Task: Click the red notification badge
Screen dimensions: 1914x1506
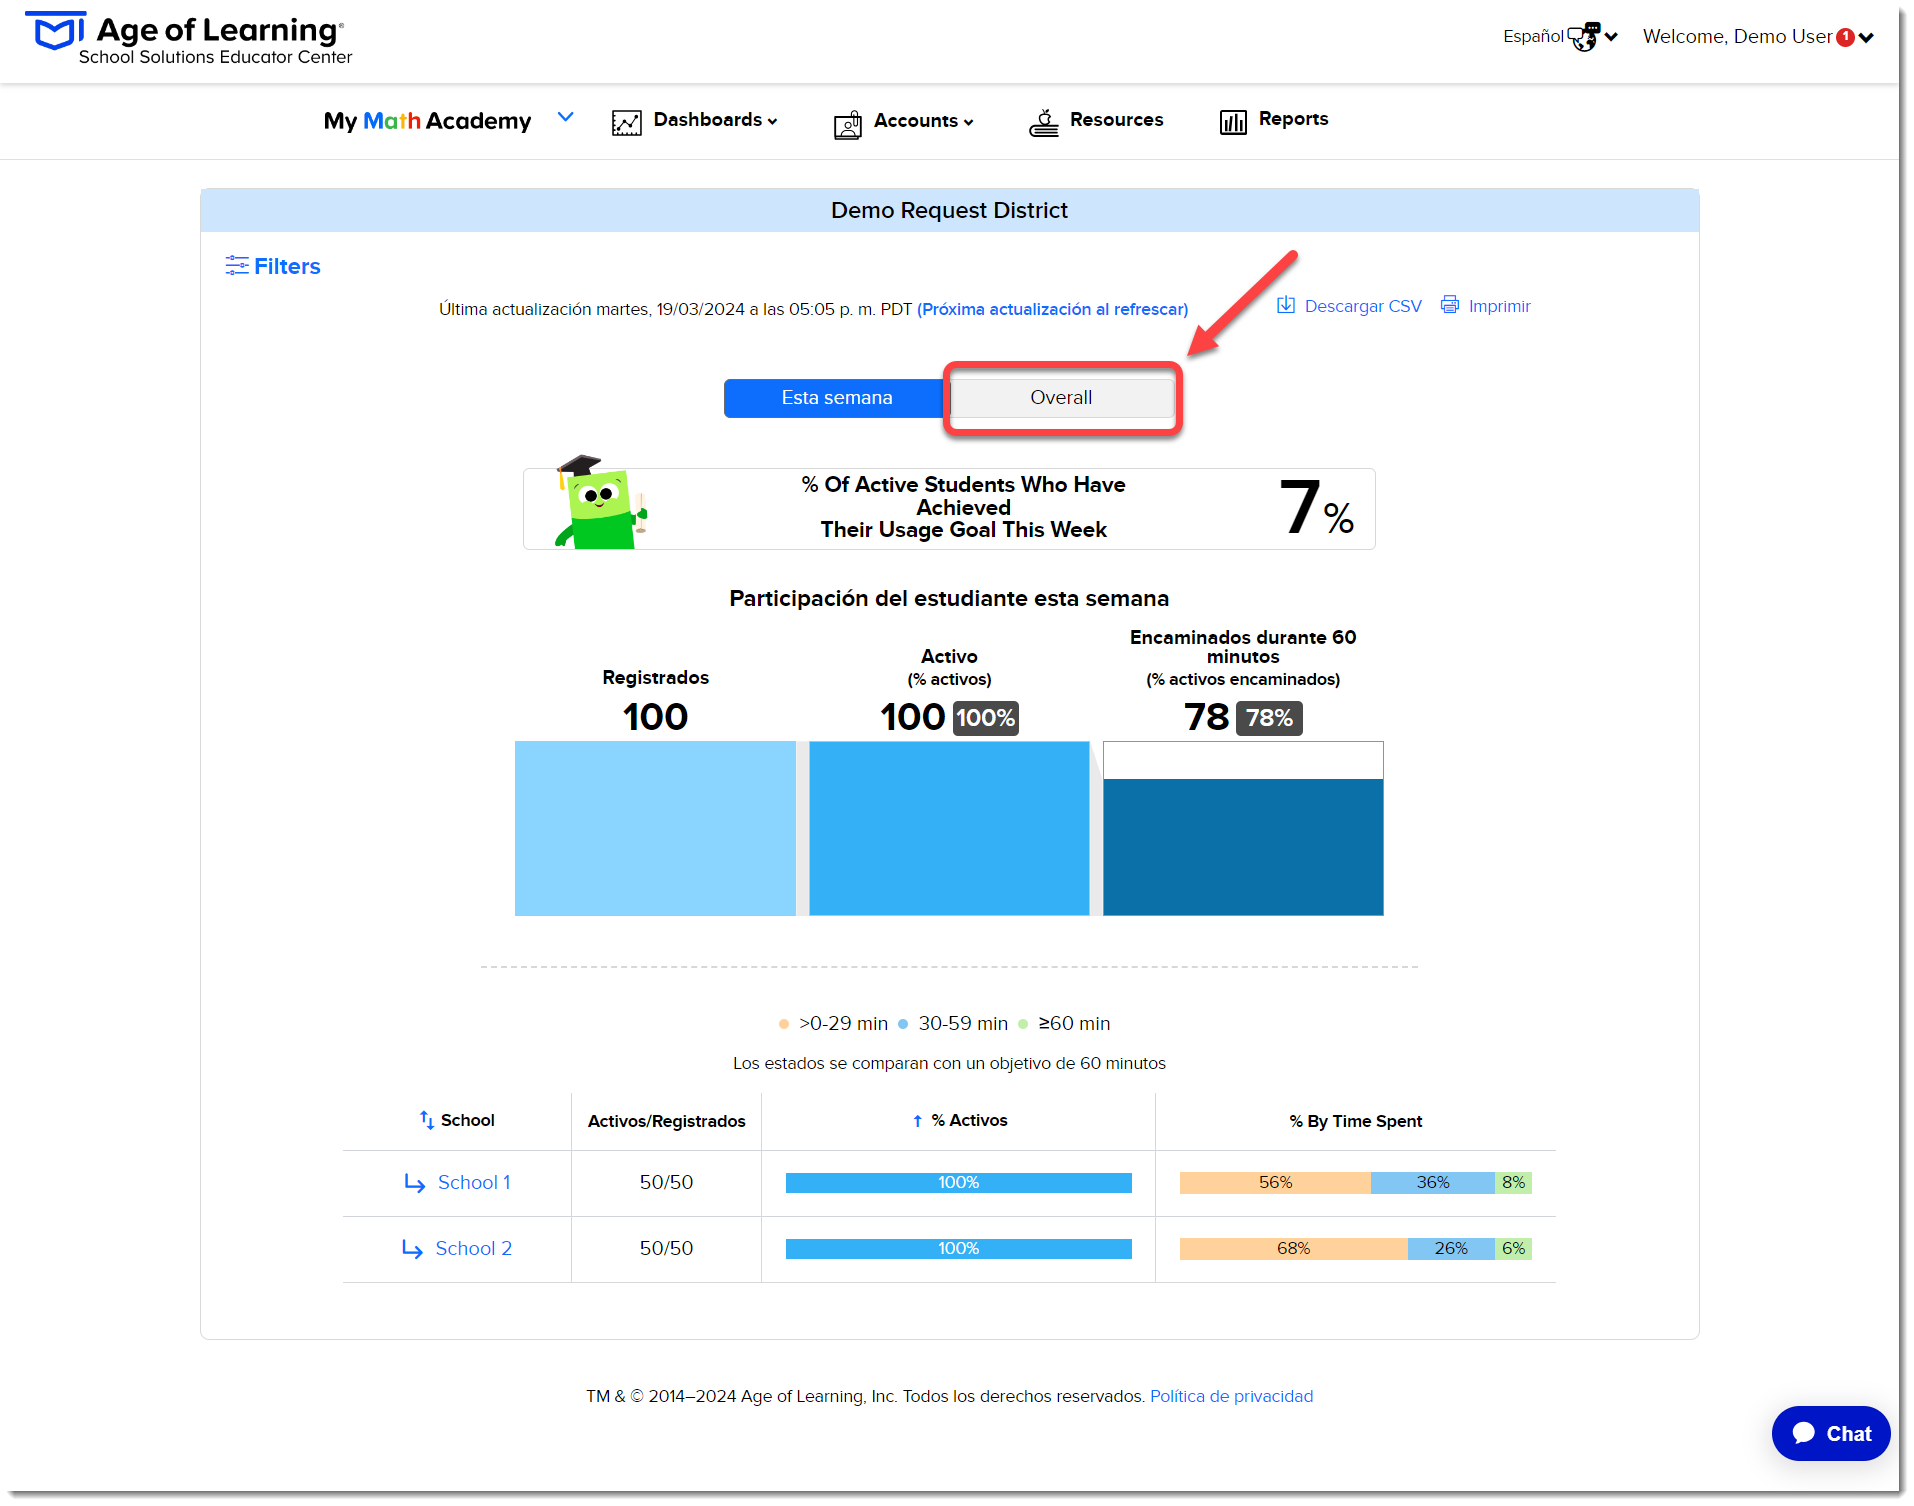Action: click(1846, 37)
